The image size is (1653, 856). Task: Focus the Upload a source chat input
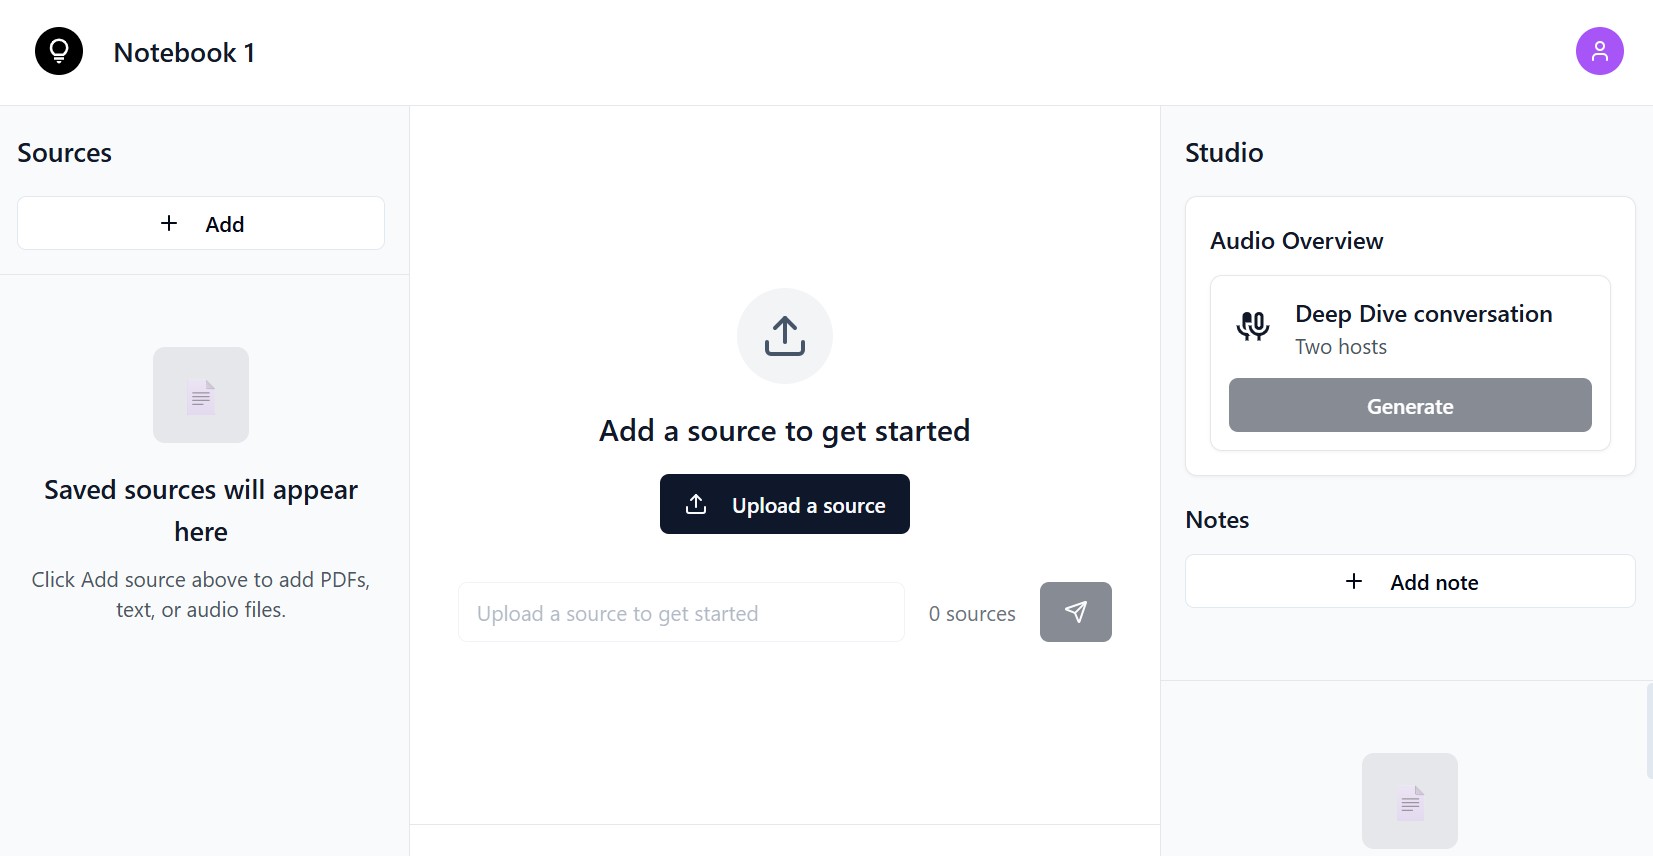[682, 612]
